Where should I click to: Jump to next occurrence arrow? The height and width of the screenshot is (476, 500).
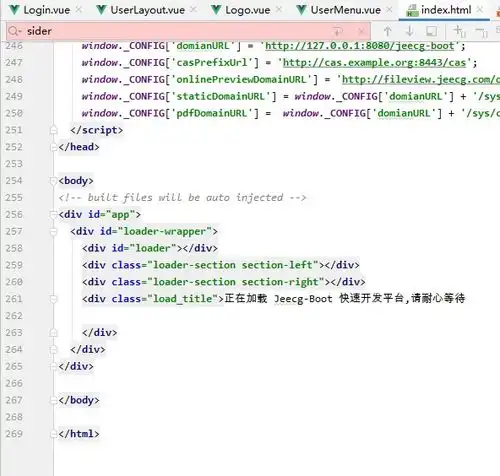(410, 31)
